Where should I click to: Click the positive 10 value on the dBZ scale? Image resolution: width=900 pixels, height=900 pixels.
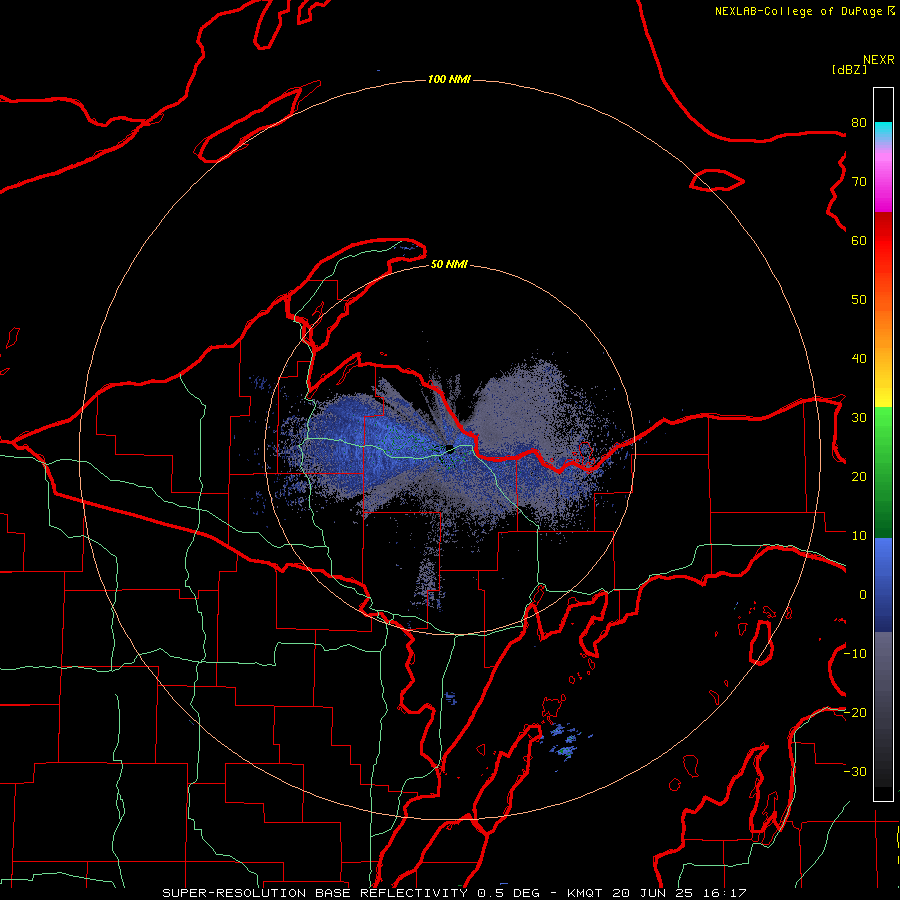[859, 536]
